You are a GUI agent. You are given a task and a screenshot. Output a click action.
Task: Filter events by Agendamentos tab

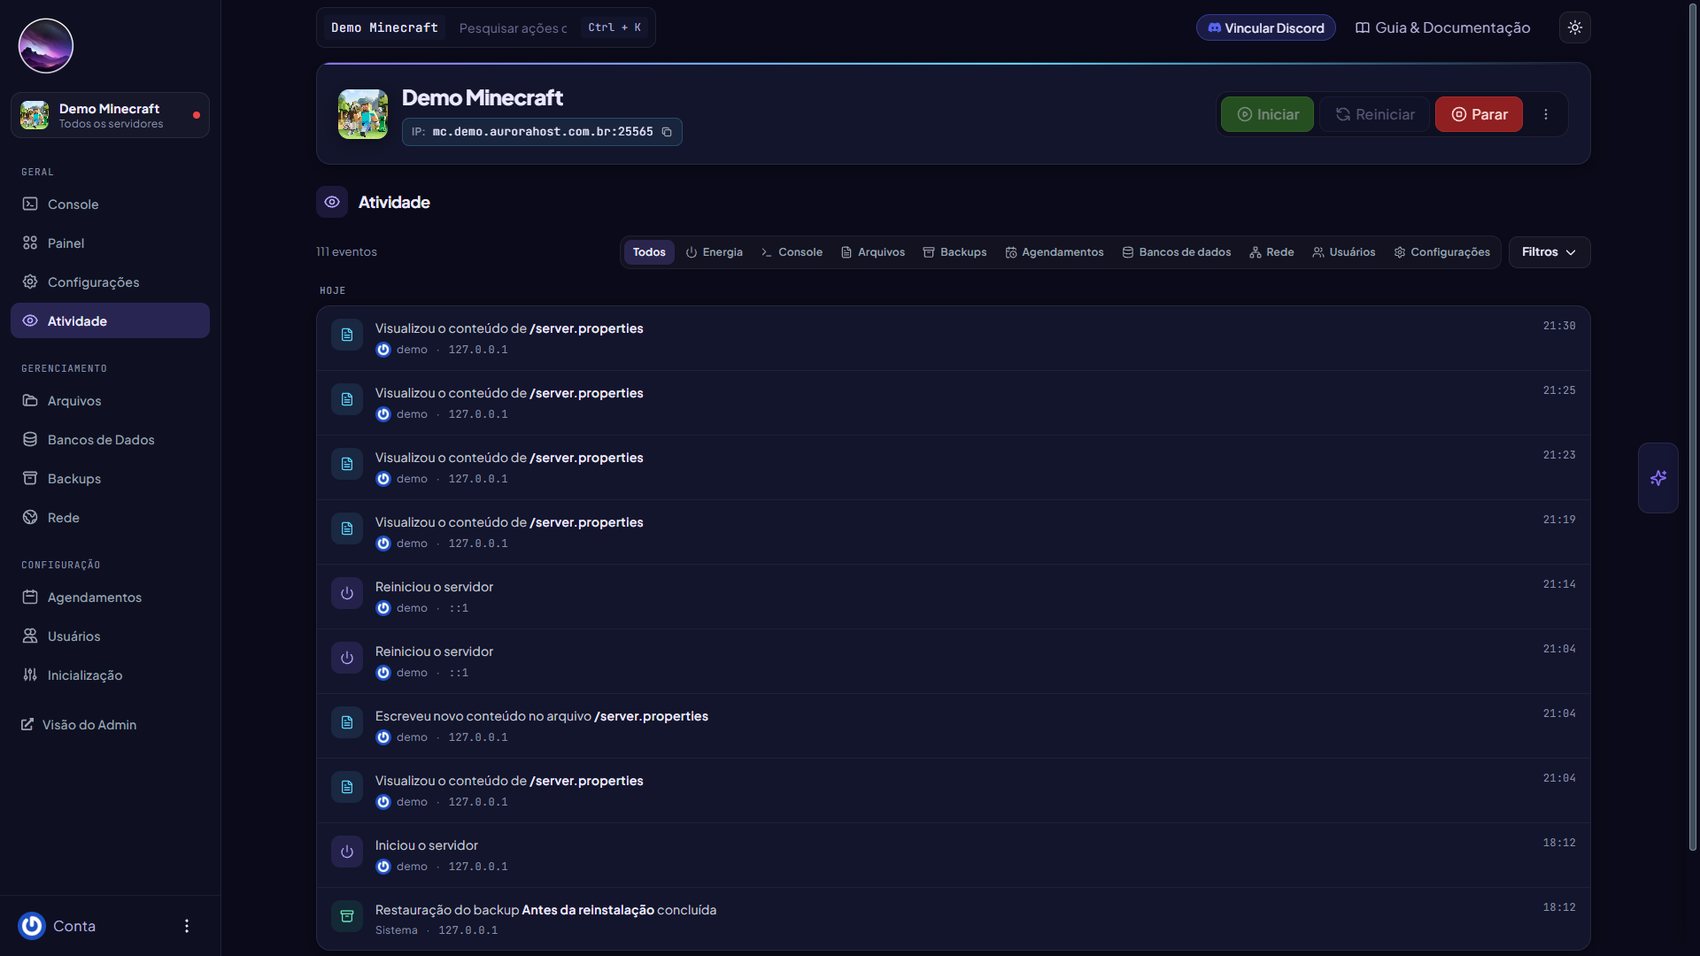1054,252
